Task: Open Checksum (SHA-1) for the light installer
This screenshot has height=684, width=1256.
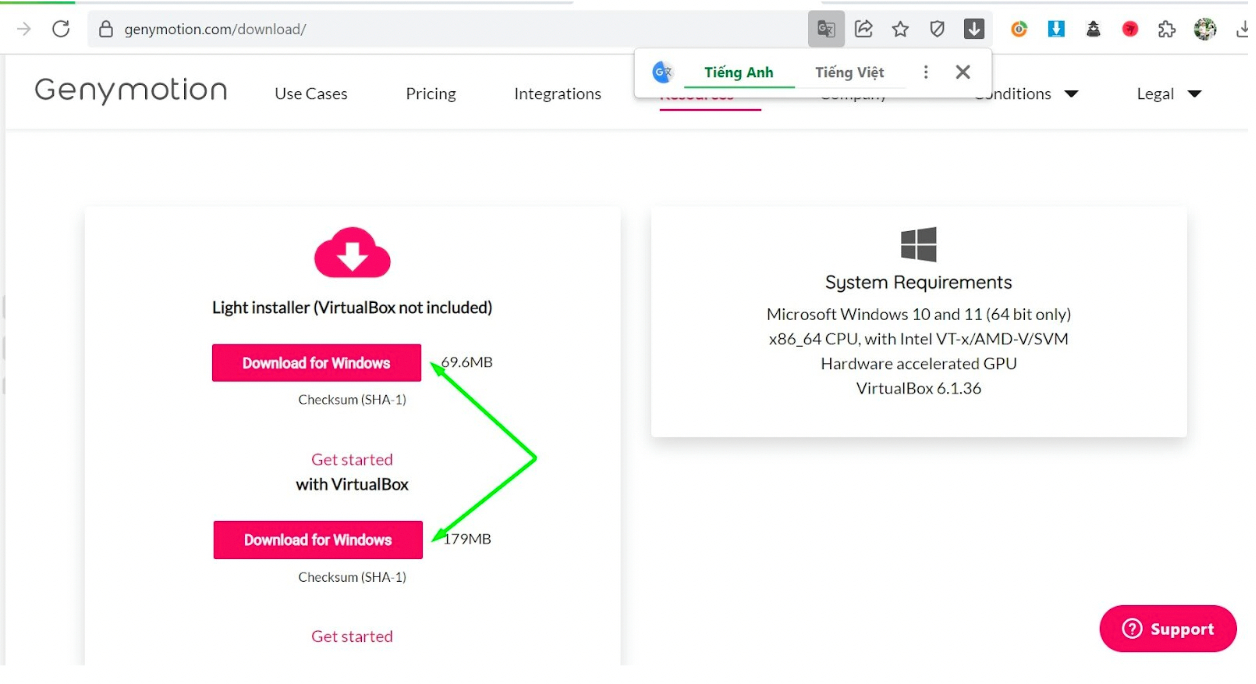Action: pos(352,400)
